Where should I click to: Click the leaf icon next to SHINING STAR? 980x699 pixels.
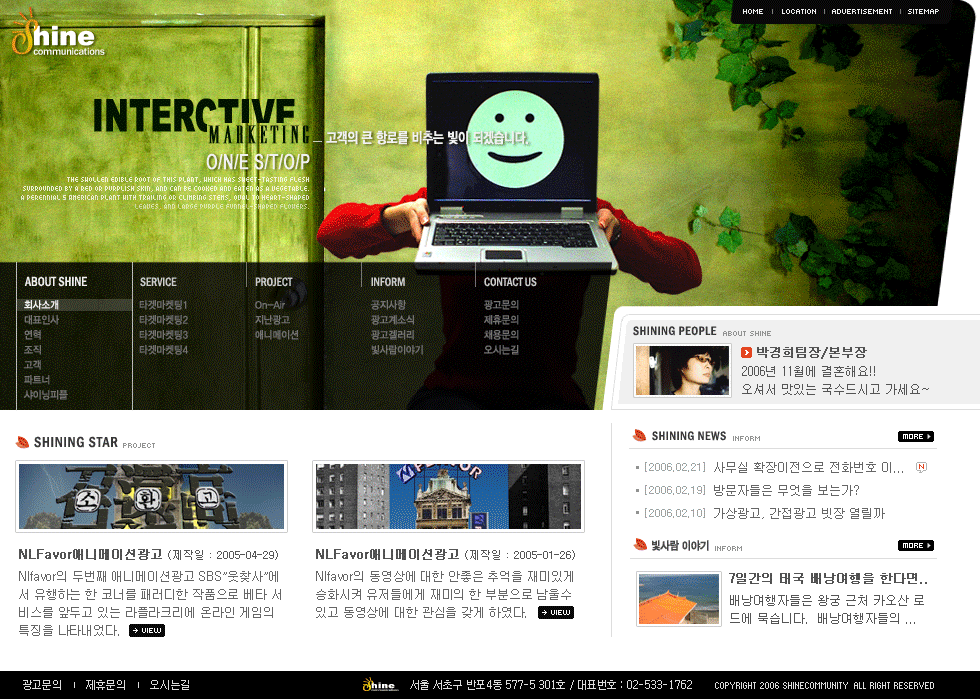[22, 442]
